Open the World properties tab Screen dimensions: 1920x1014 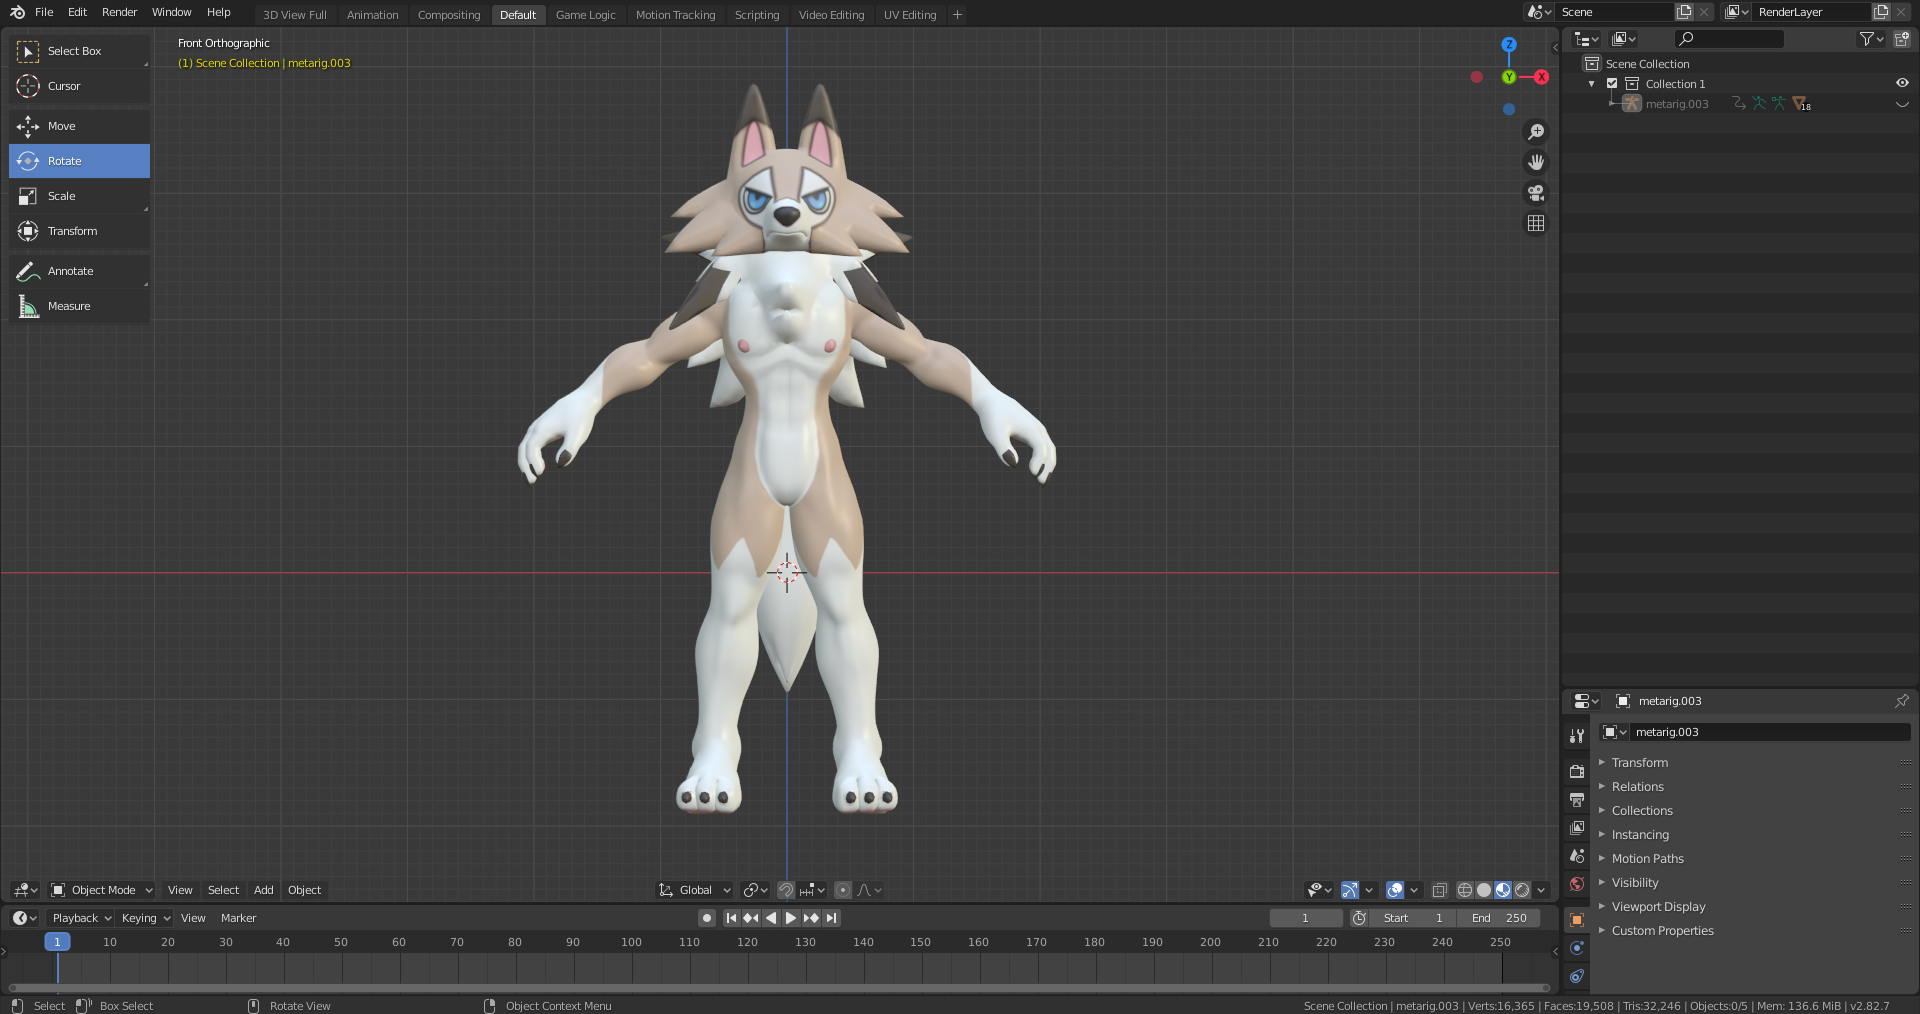[1577, 884]
